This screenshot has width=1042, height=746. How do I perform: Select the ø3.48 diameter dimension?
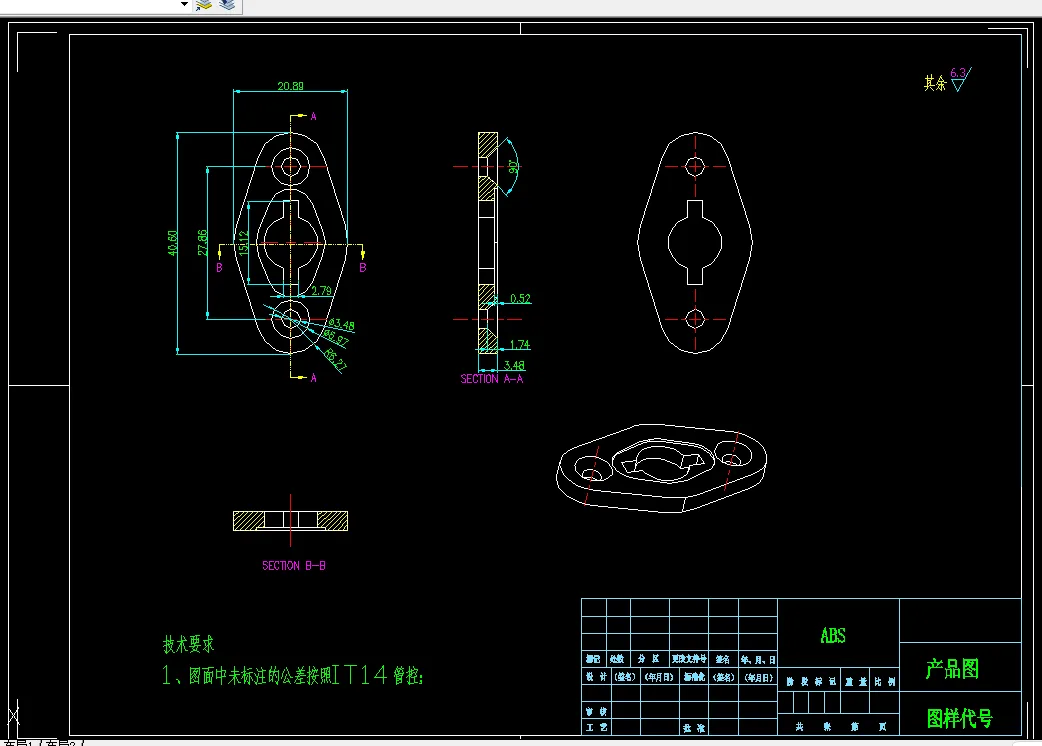tap(341, 324)
